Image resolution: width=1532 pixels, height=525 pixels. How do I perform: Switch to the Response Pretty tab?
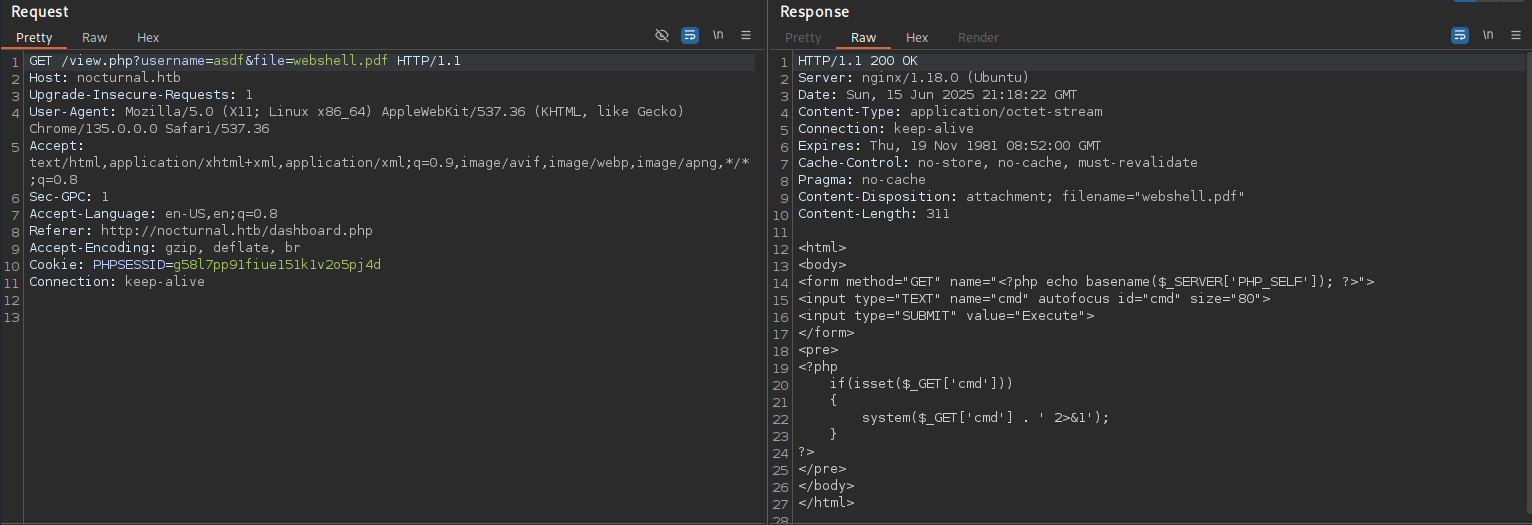click(803, 38)
